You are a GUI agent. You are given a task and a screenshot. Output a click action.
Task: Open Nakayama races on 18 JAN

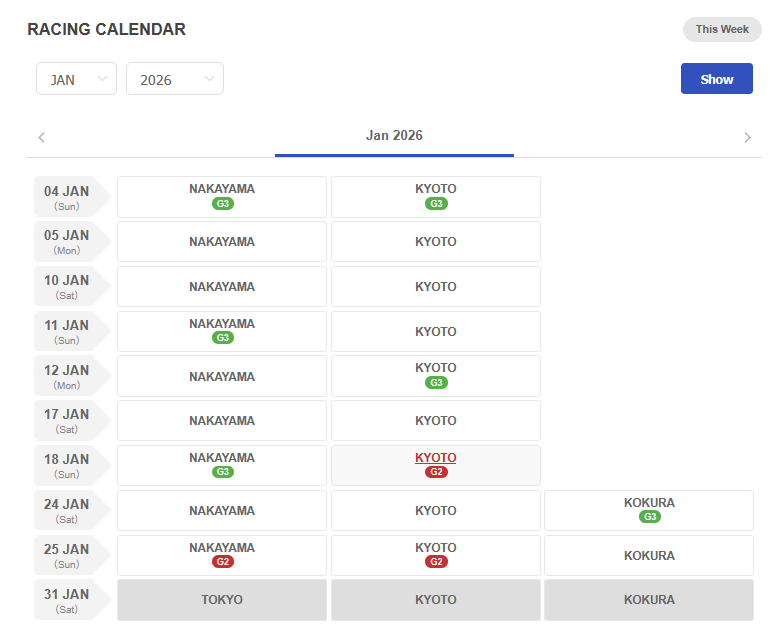[x=222, y=466]
